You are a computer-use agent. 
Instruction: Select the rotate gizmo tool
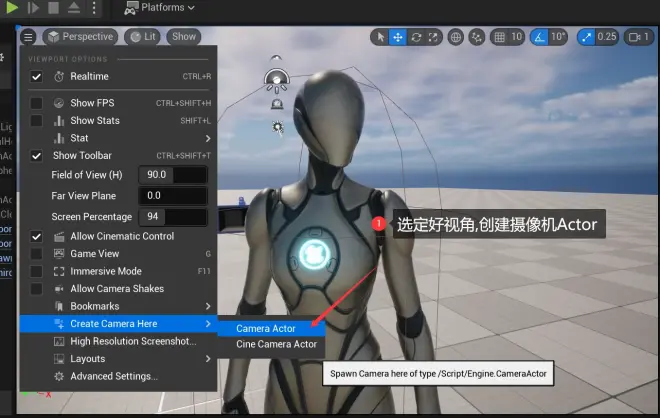coord(415,37)
